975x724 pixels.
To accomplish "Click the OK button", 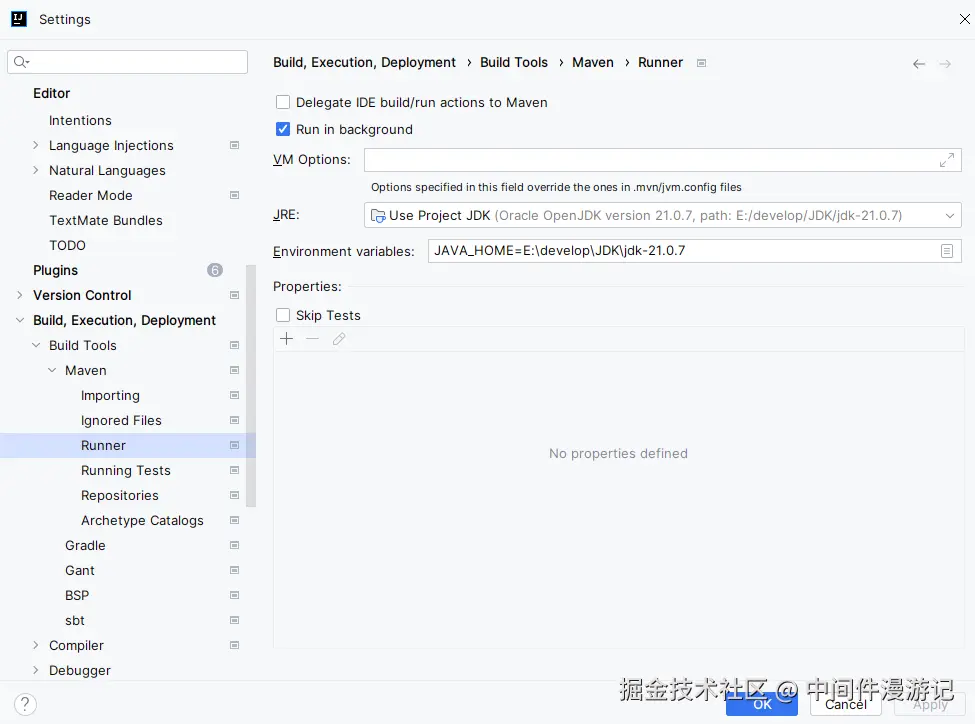I will [x=762, y=705].
